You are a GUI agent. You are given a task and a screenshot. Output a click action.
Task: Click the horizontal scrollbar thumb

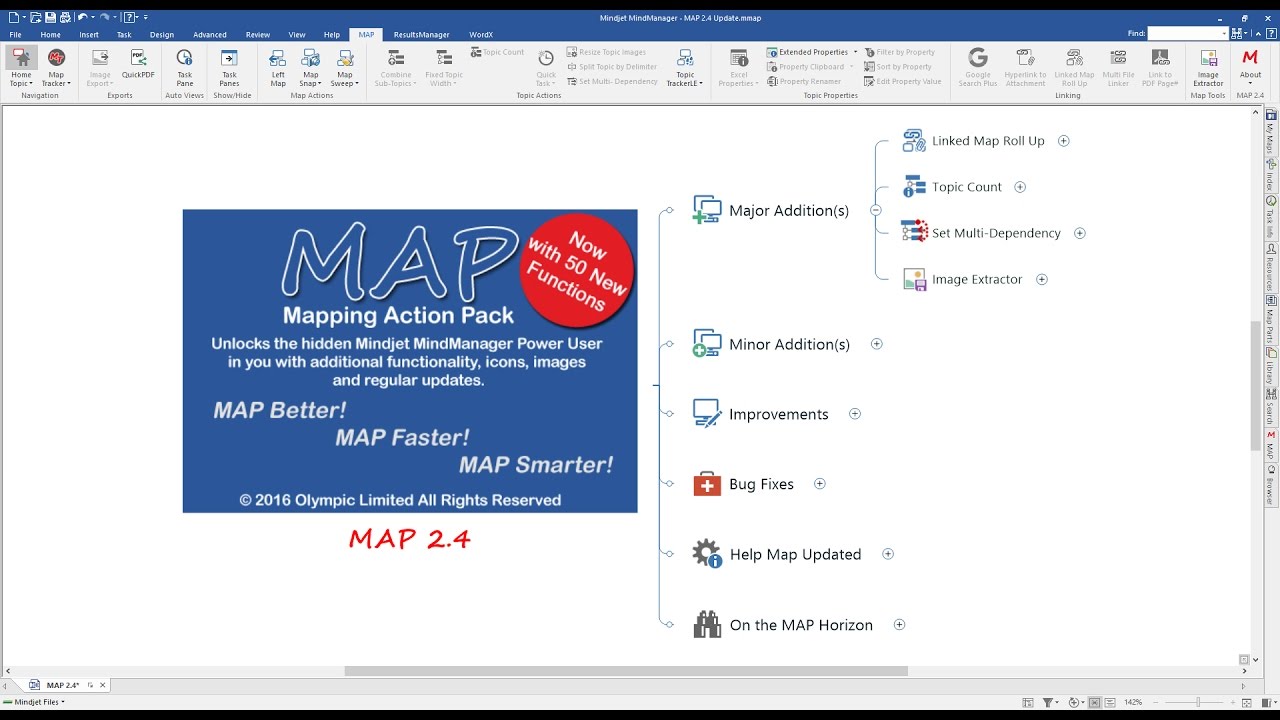(x=626, y=671)
